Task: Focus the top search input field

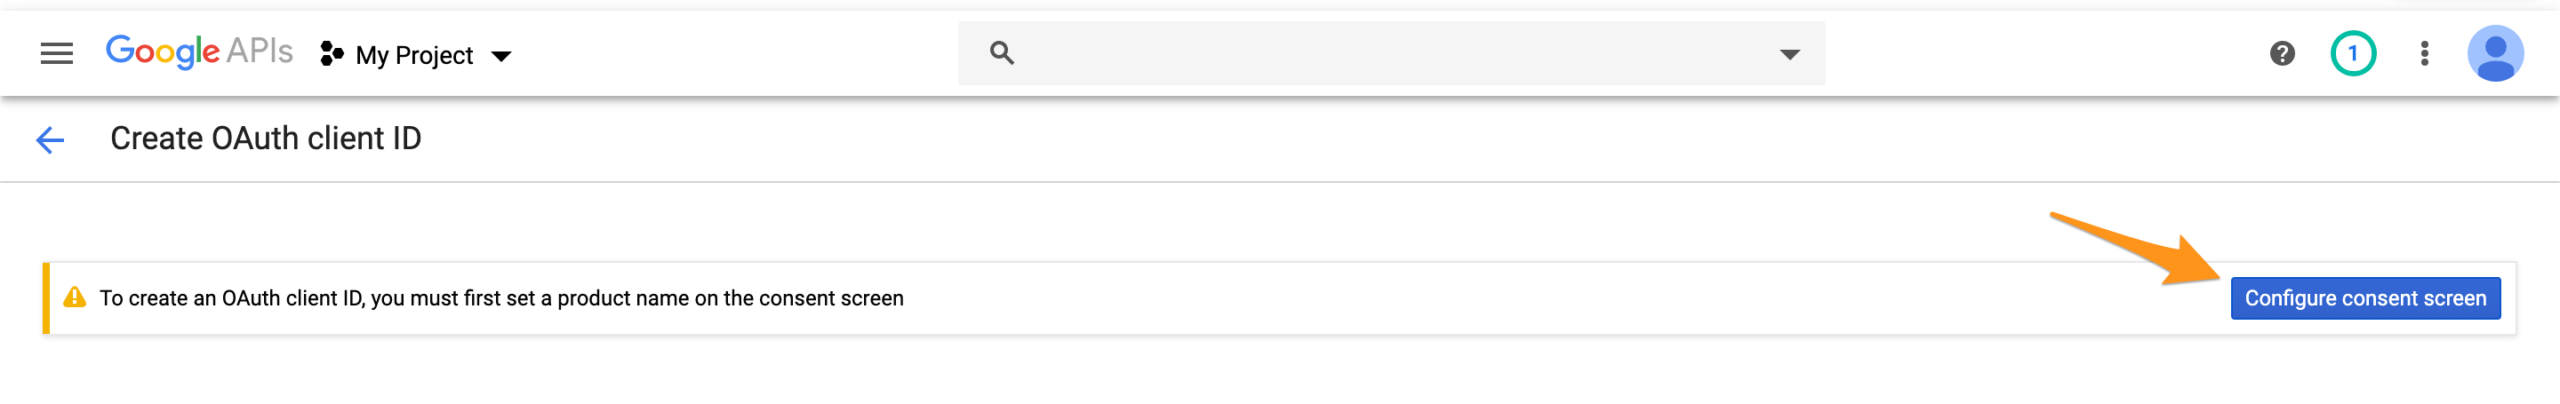Action: pyautogui.click(x=1390, y=53)
